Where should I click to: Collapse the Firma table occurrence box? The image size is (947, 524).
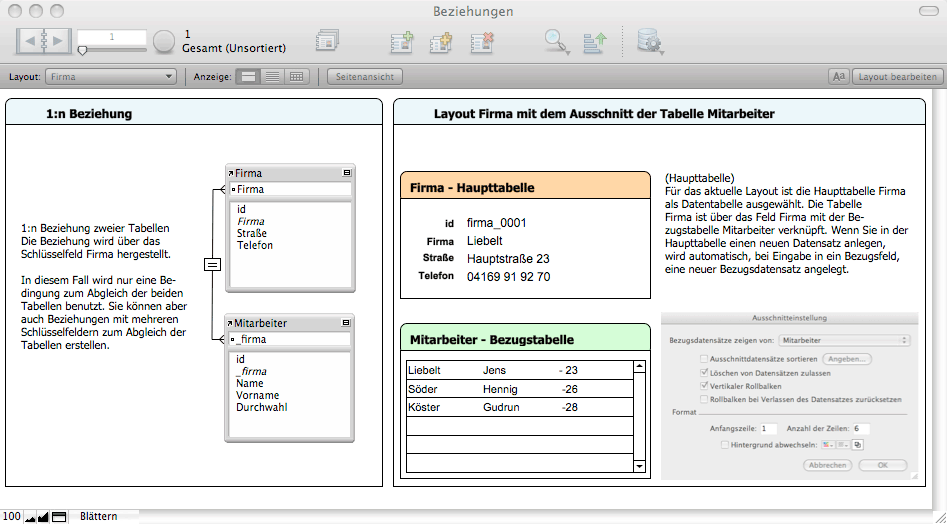pos(346,173)
